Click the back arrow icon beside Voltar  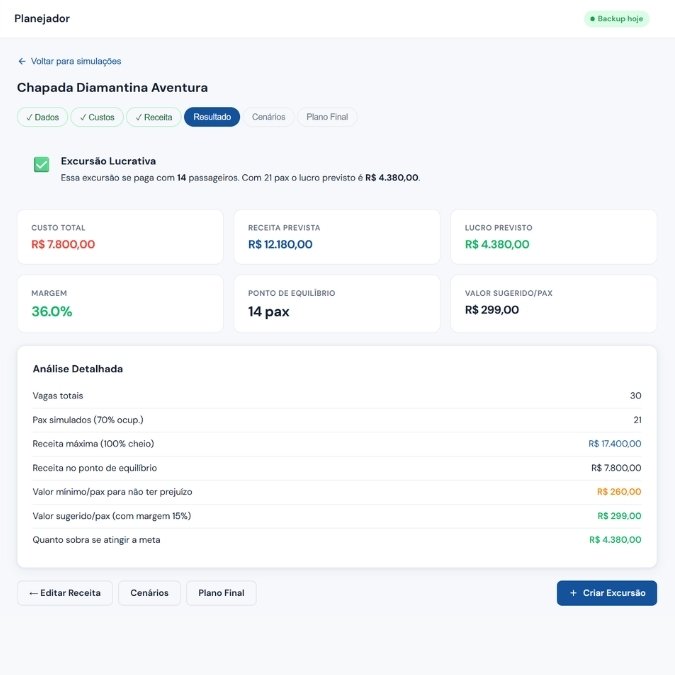[x=22, y=61]
